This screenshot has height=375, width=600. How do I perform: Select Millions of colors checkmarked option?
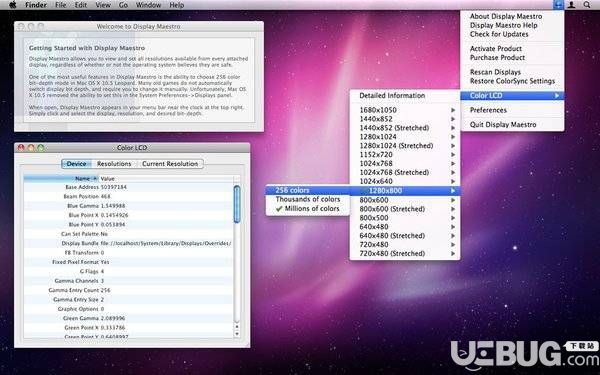[x=308, y=209]
